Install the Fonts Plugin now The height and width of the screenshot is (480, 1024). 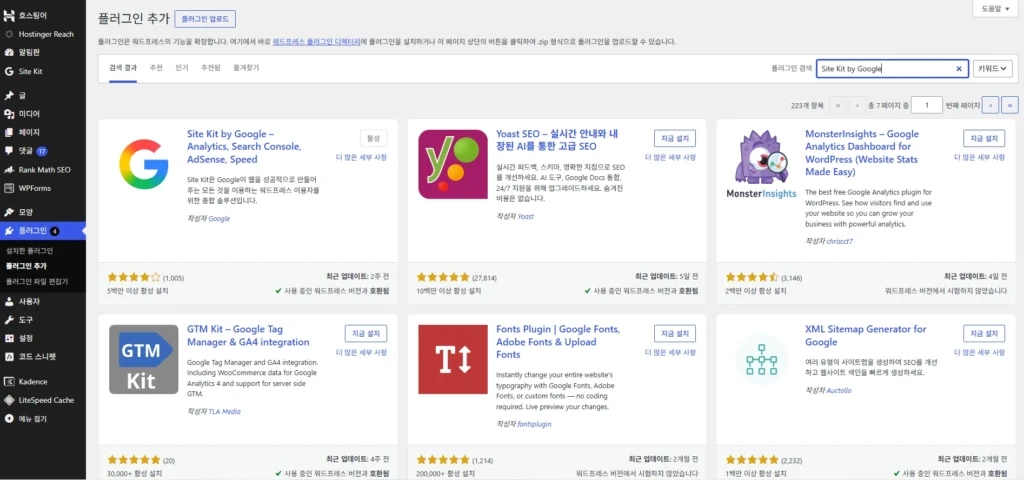675,334
